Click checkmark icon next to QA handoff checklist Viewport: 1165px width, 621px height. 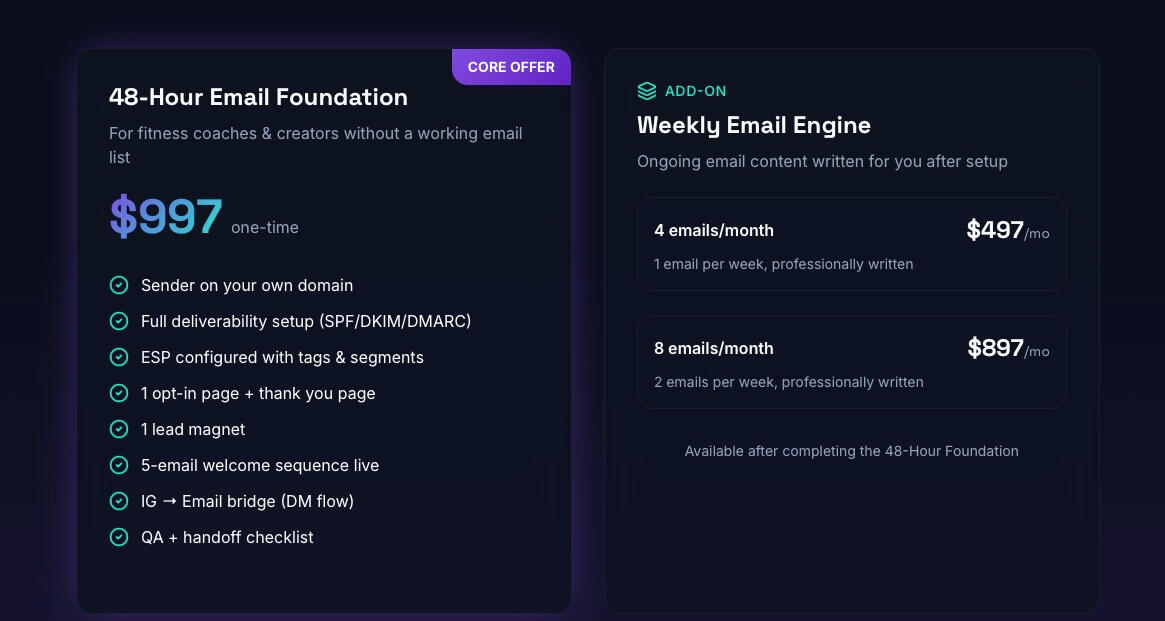[x=119, y=537]
